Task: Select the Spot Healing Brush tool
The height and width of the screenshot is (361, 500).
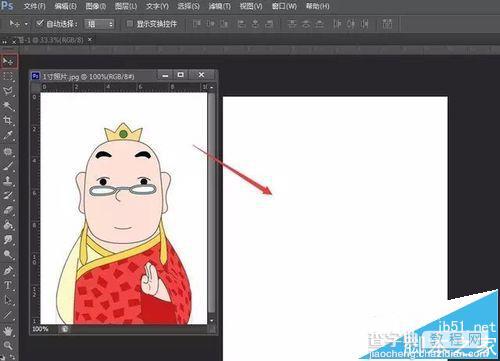Action: (x=8, y=152)
